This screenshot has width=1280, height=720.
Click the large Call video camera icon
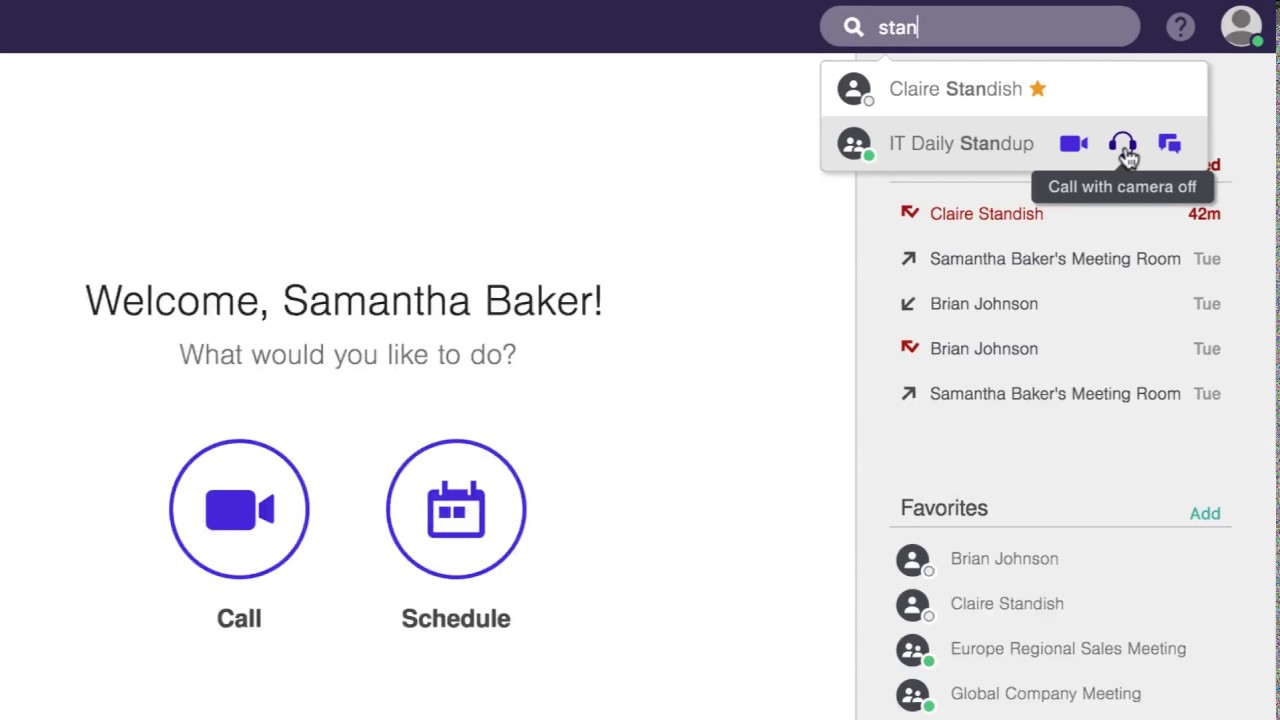coord(239,509)
